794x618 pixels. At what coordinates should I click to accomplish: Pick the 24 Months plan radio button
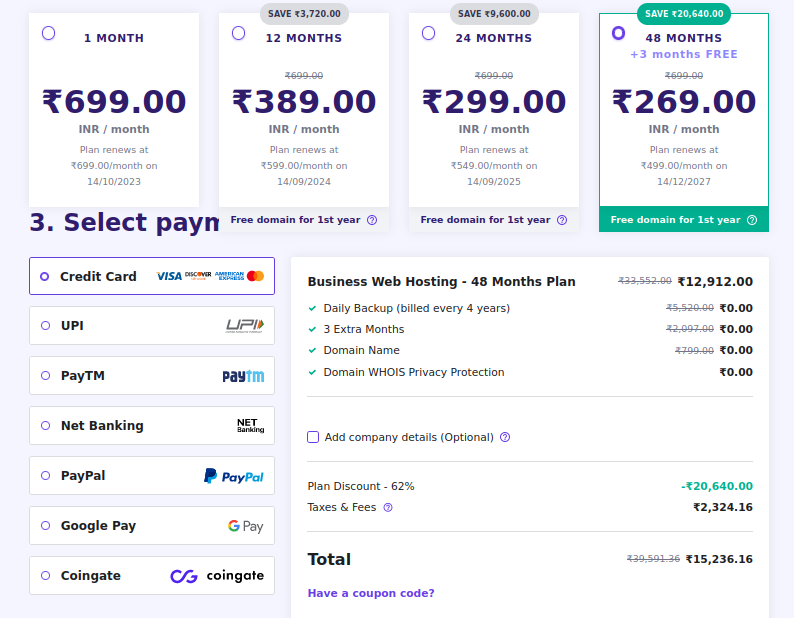click(x=428, y=33)
